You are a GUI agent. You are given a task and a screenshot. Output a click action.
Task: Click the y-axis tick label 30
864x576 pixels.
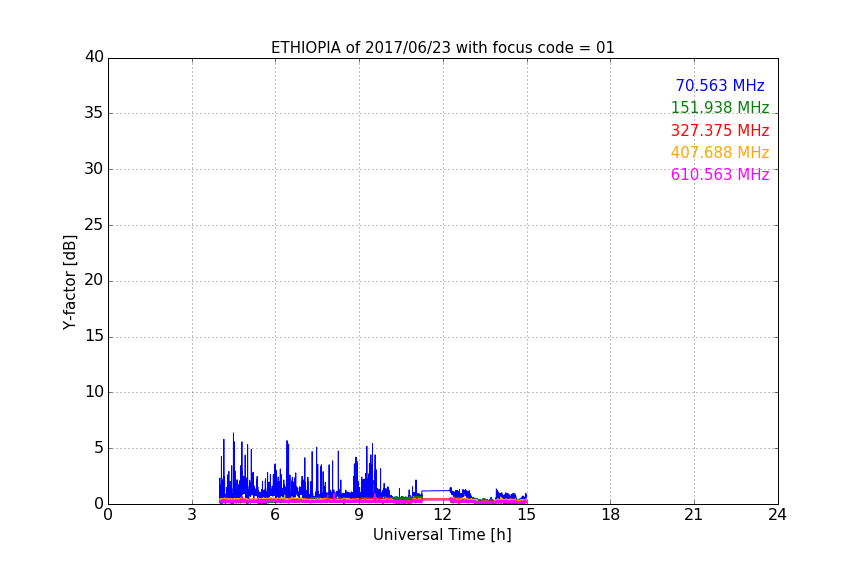tap(94, 169)
